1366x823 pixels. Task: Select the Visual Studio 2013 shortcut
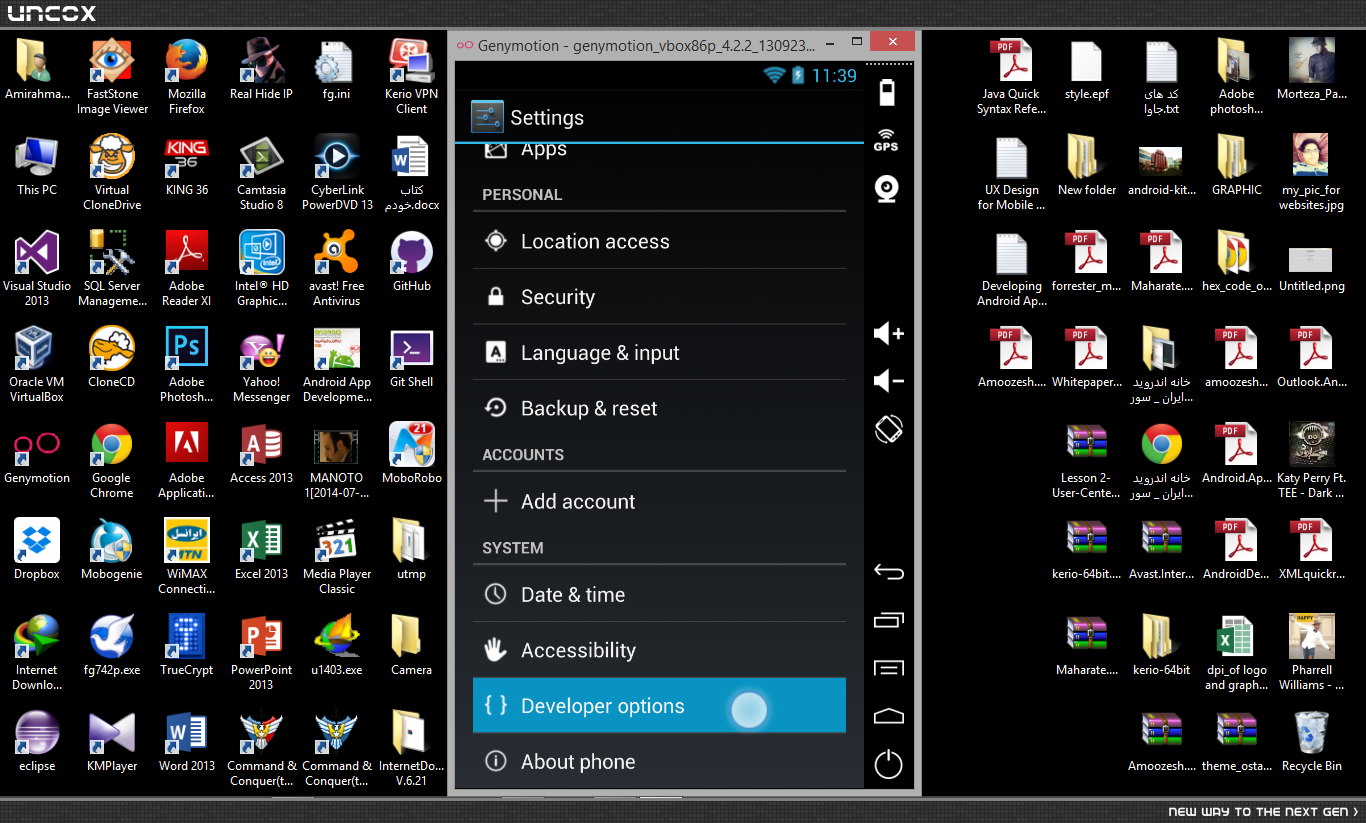(37, 269)
